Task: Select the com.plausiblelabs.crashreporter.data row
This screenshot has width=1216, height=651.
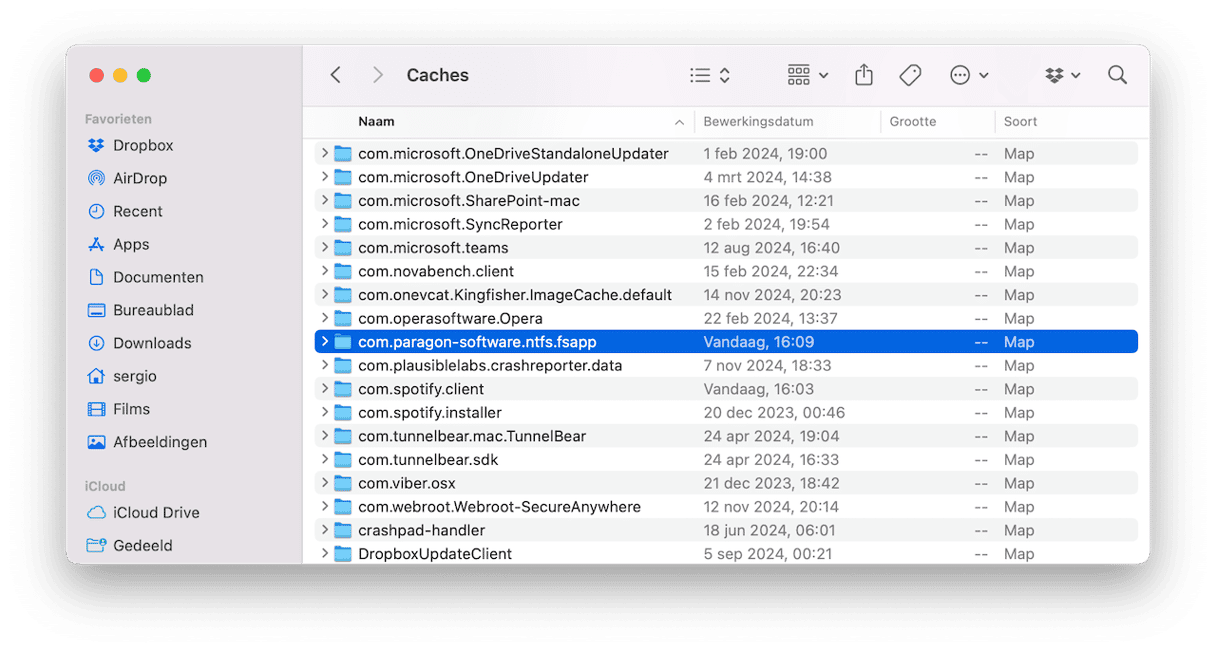Action: click(726, 365)
